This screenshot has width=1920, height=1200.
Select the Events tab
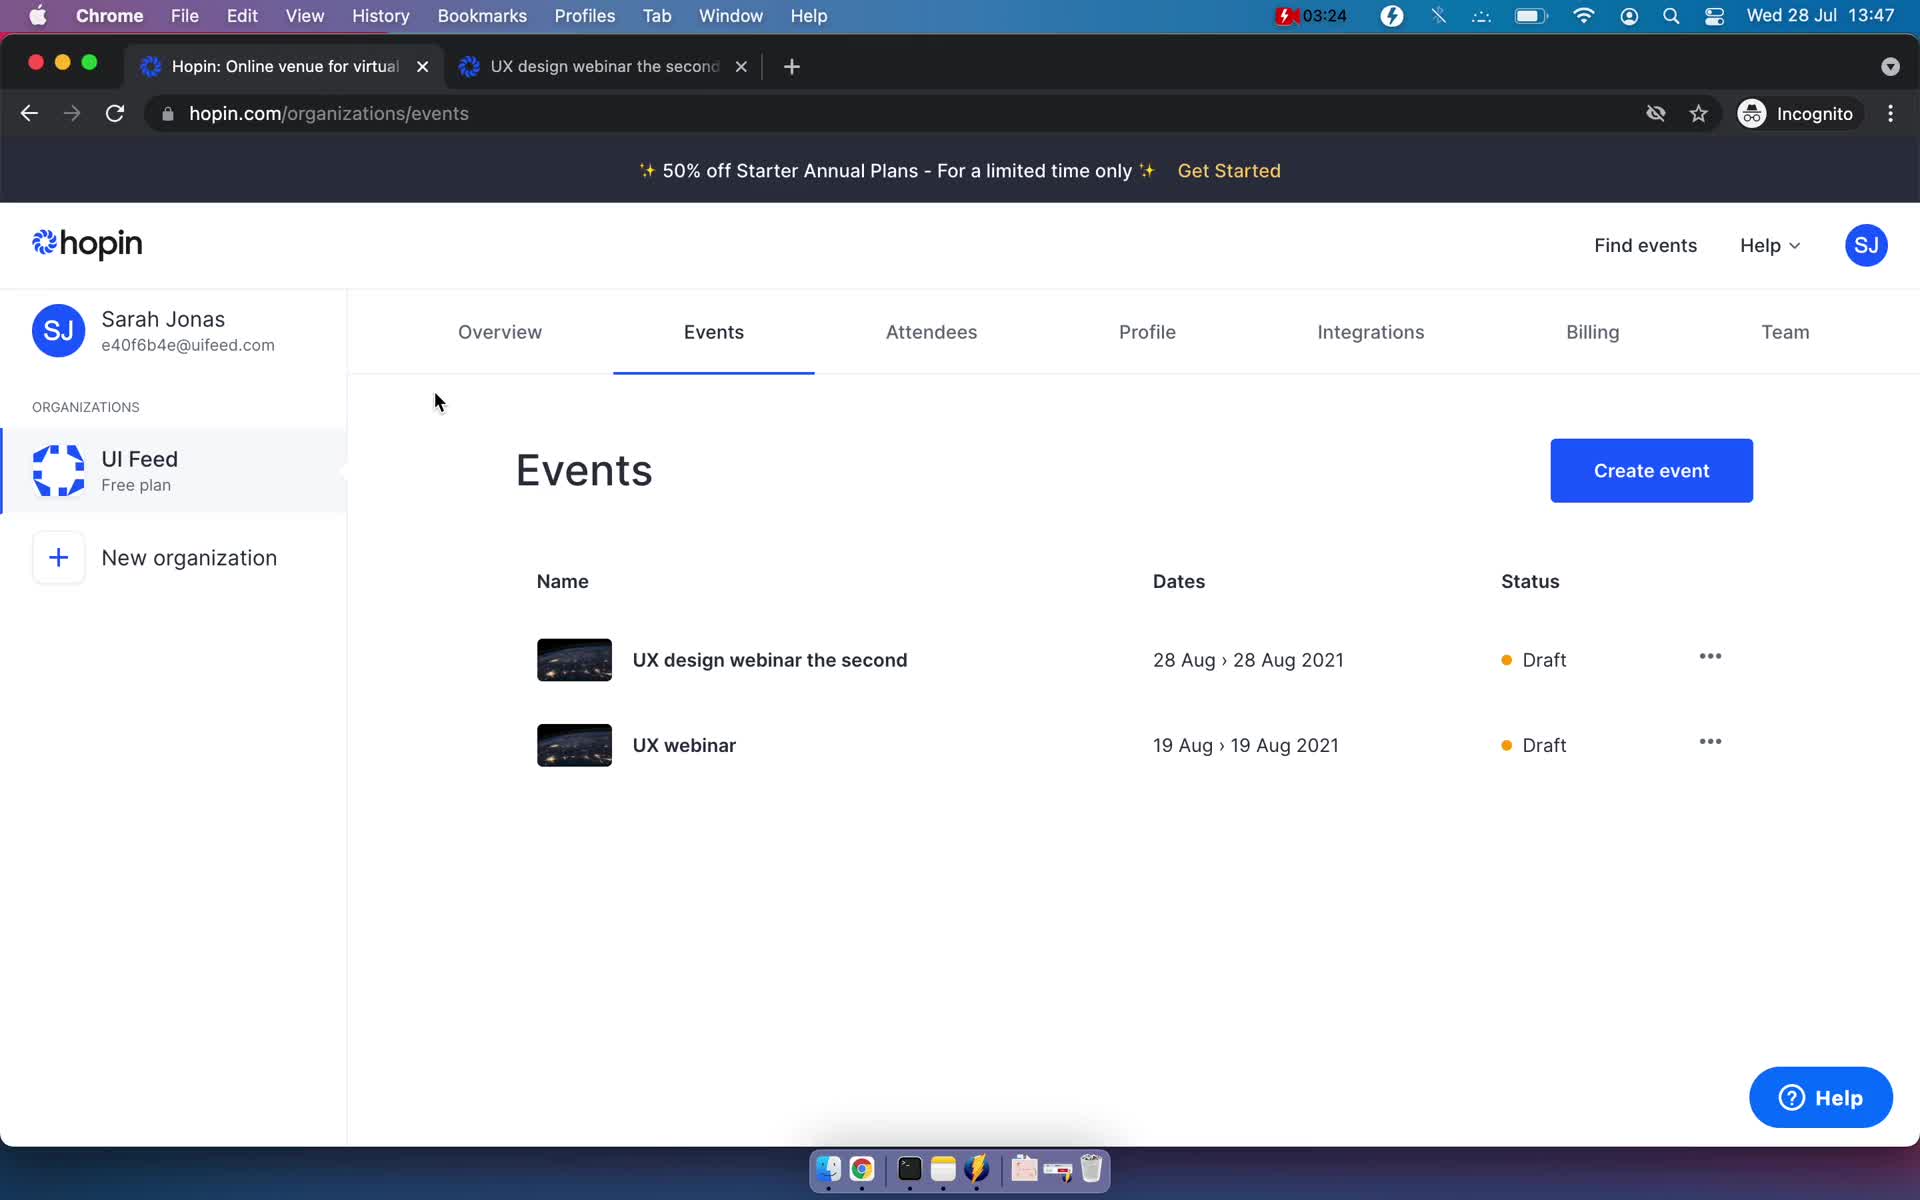coord(714,332)
